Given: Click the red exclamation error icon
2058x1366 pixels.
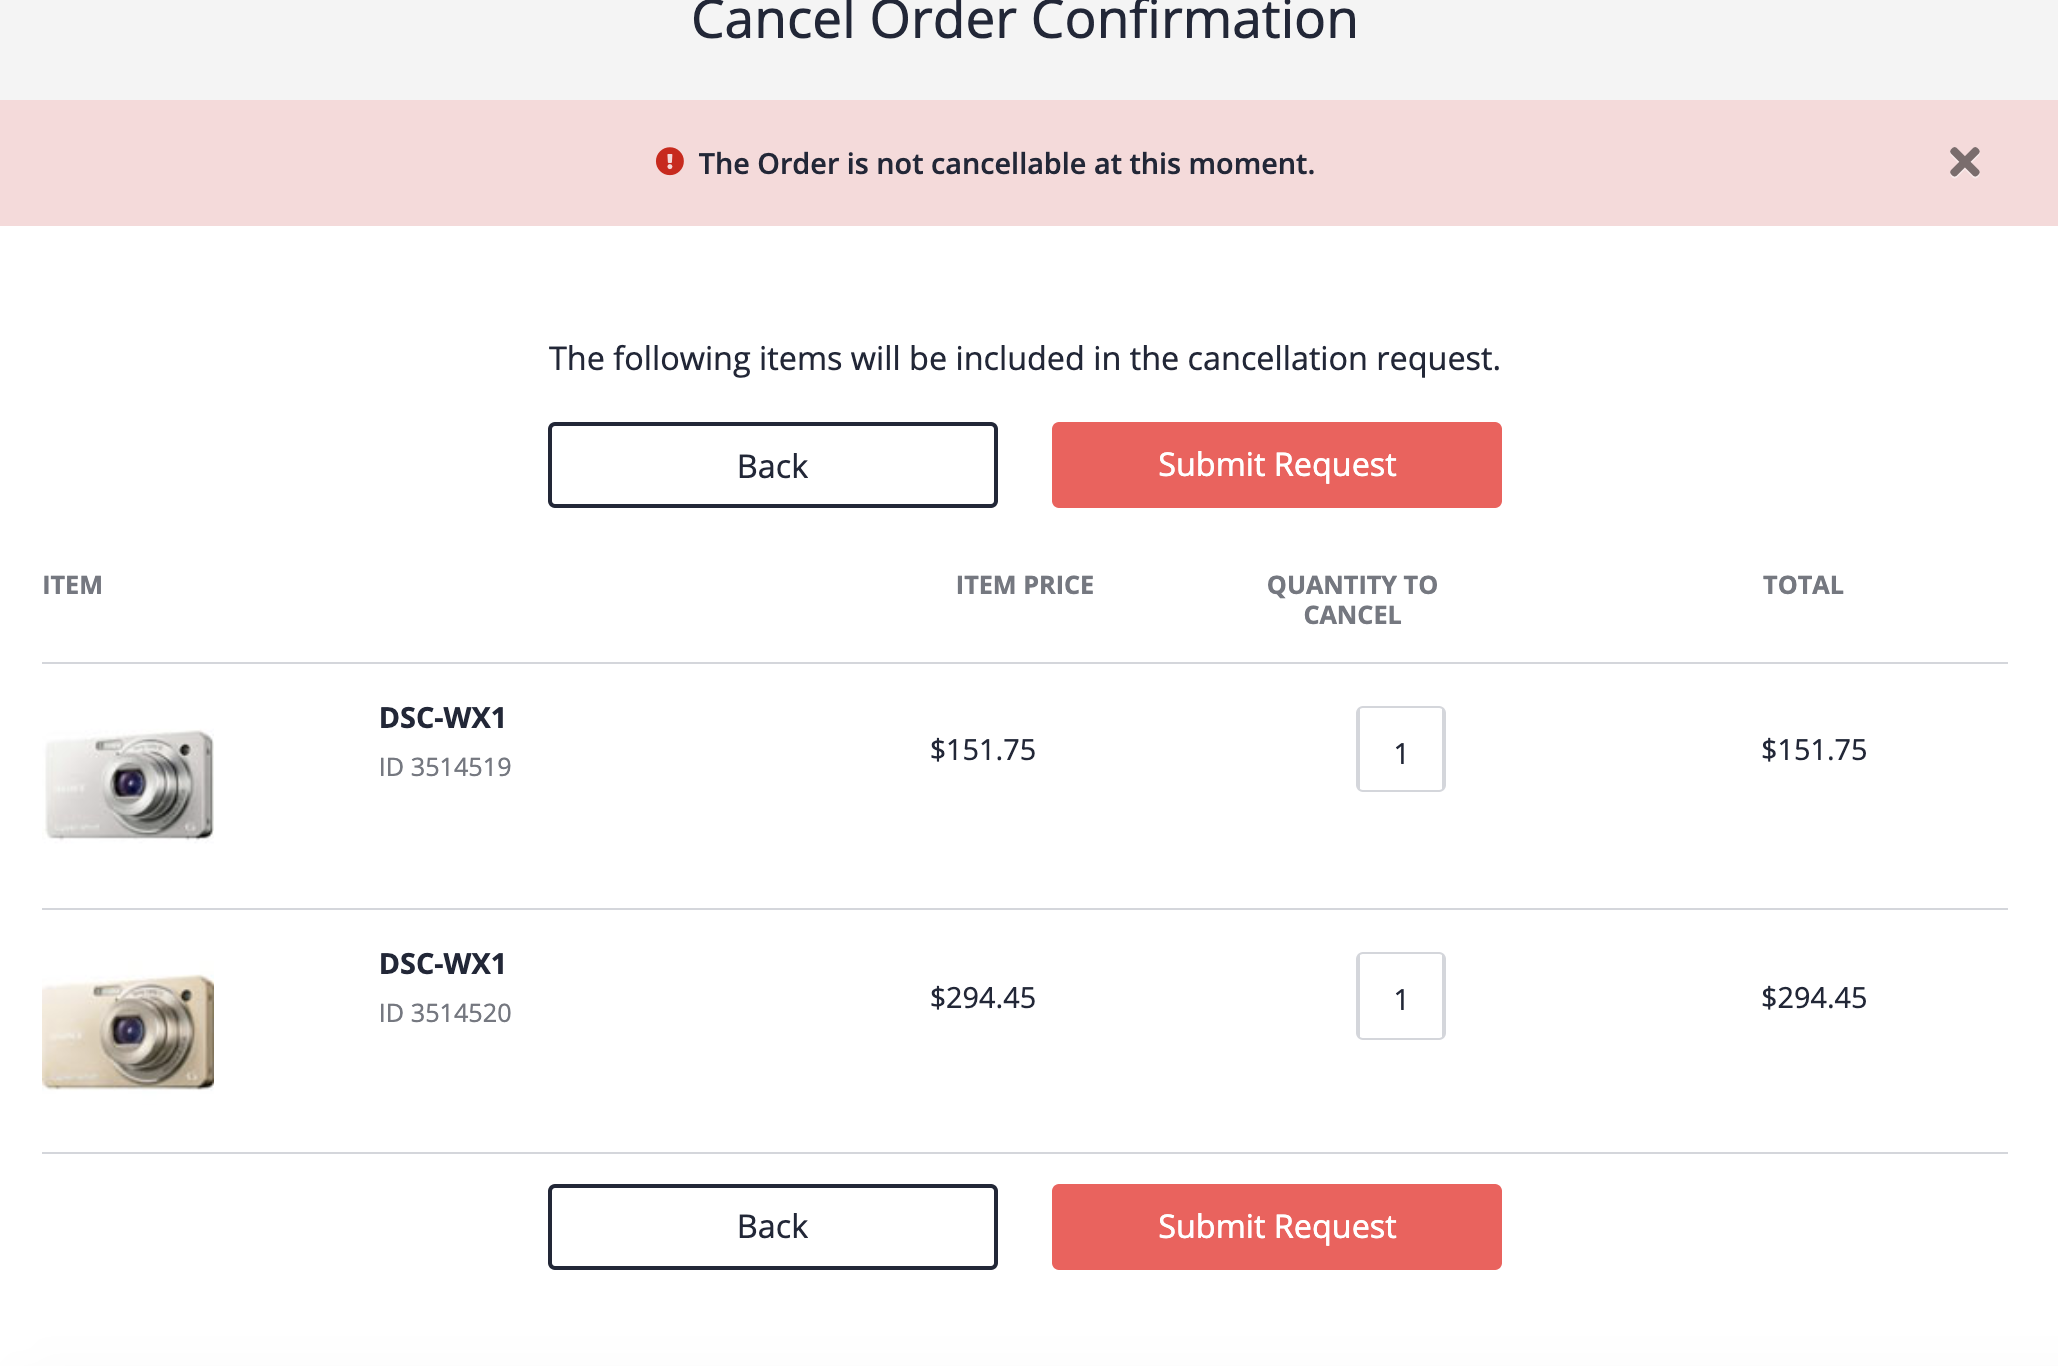Looking at the screenshot, I should [x=669, y=161].
